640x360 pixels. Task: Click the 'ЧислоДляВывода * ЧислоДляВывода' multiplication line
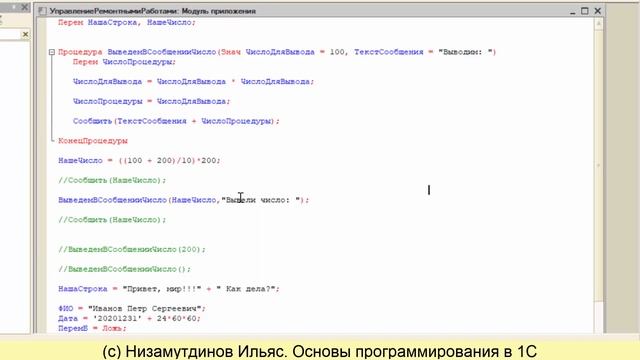[193, 82]
